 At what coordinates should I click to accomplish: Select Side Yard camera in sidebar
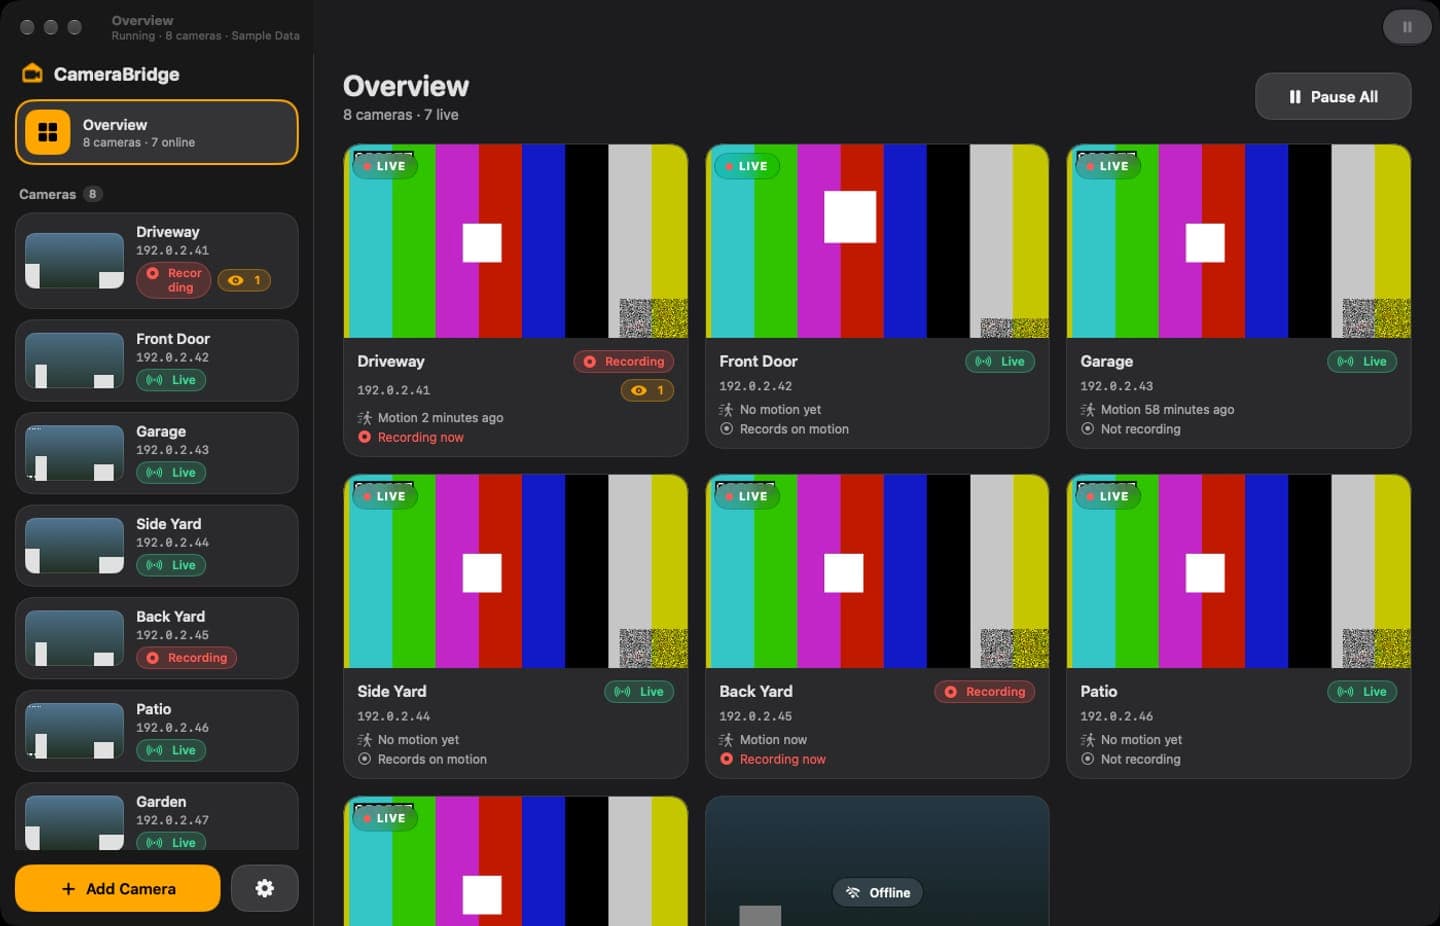pos(157,545)
